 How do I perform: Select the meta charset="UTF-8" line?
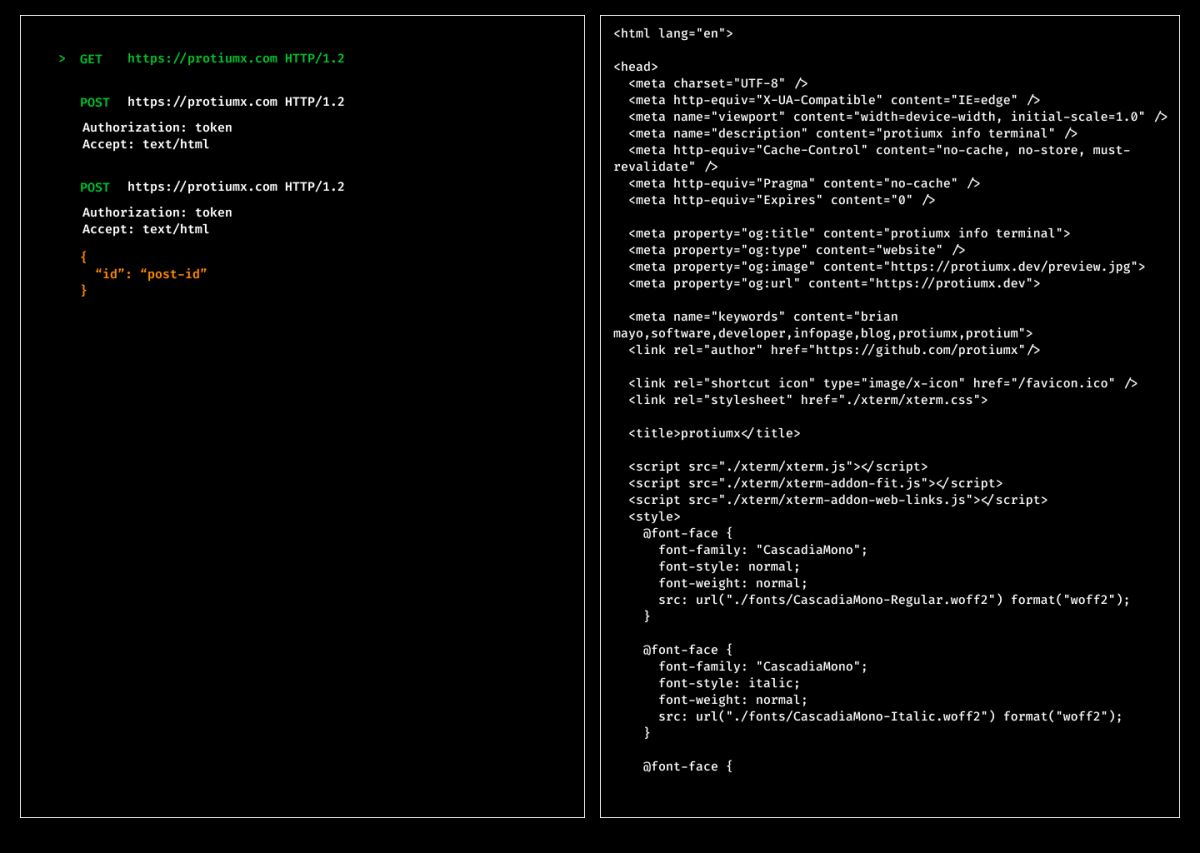(718, 83)
